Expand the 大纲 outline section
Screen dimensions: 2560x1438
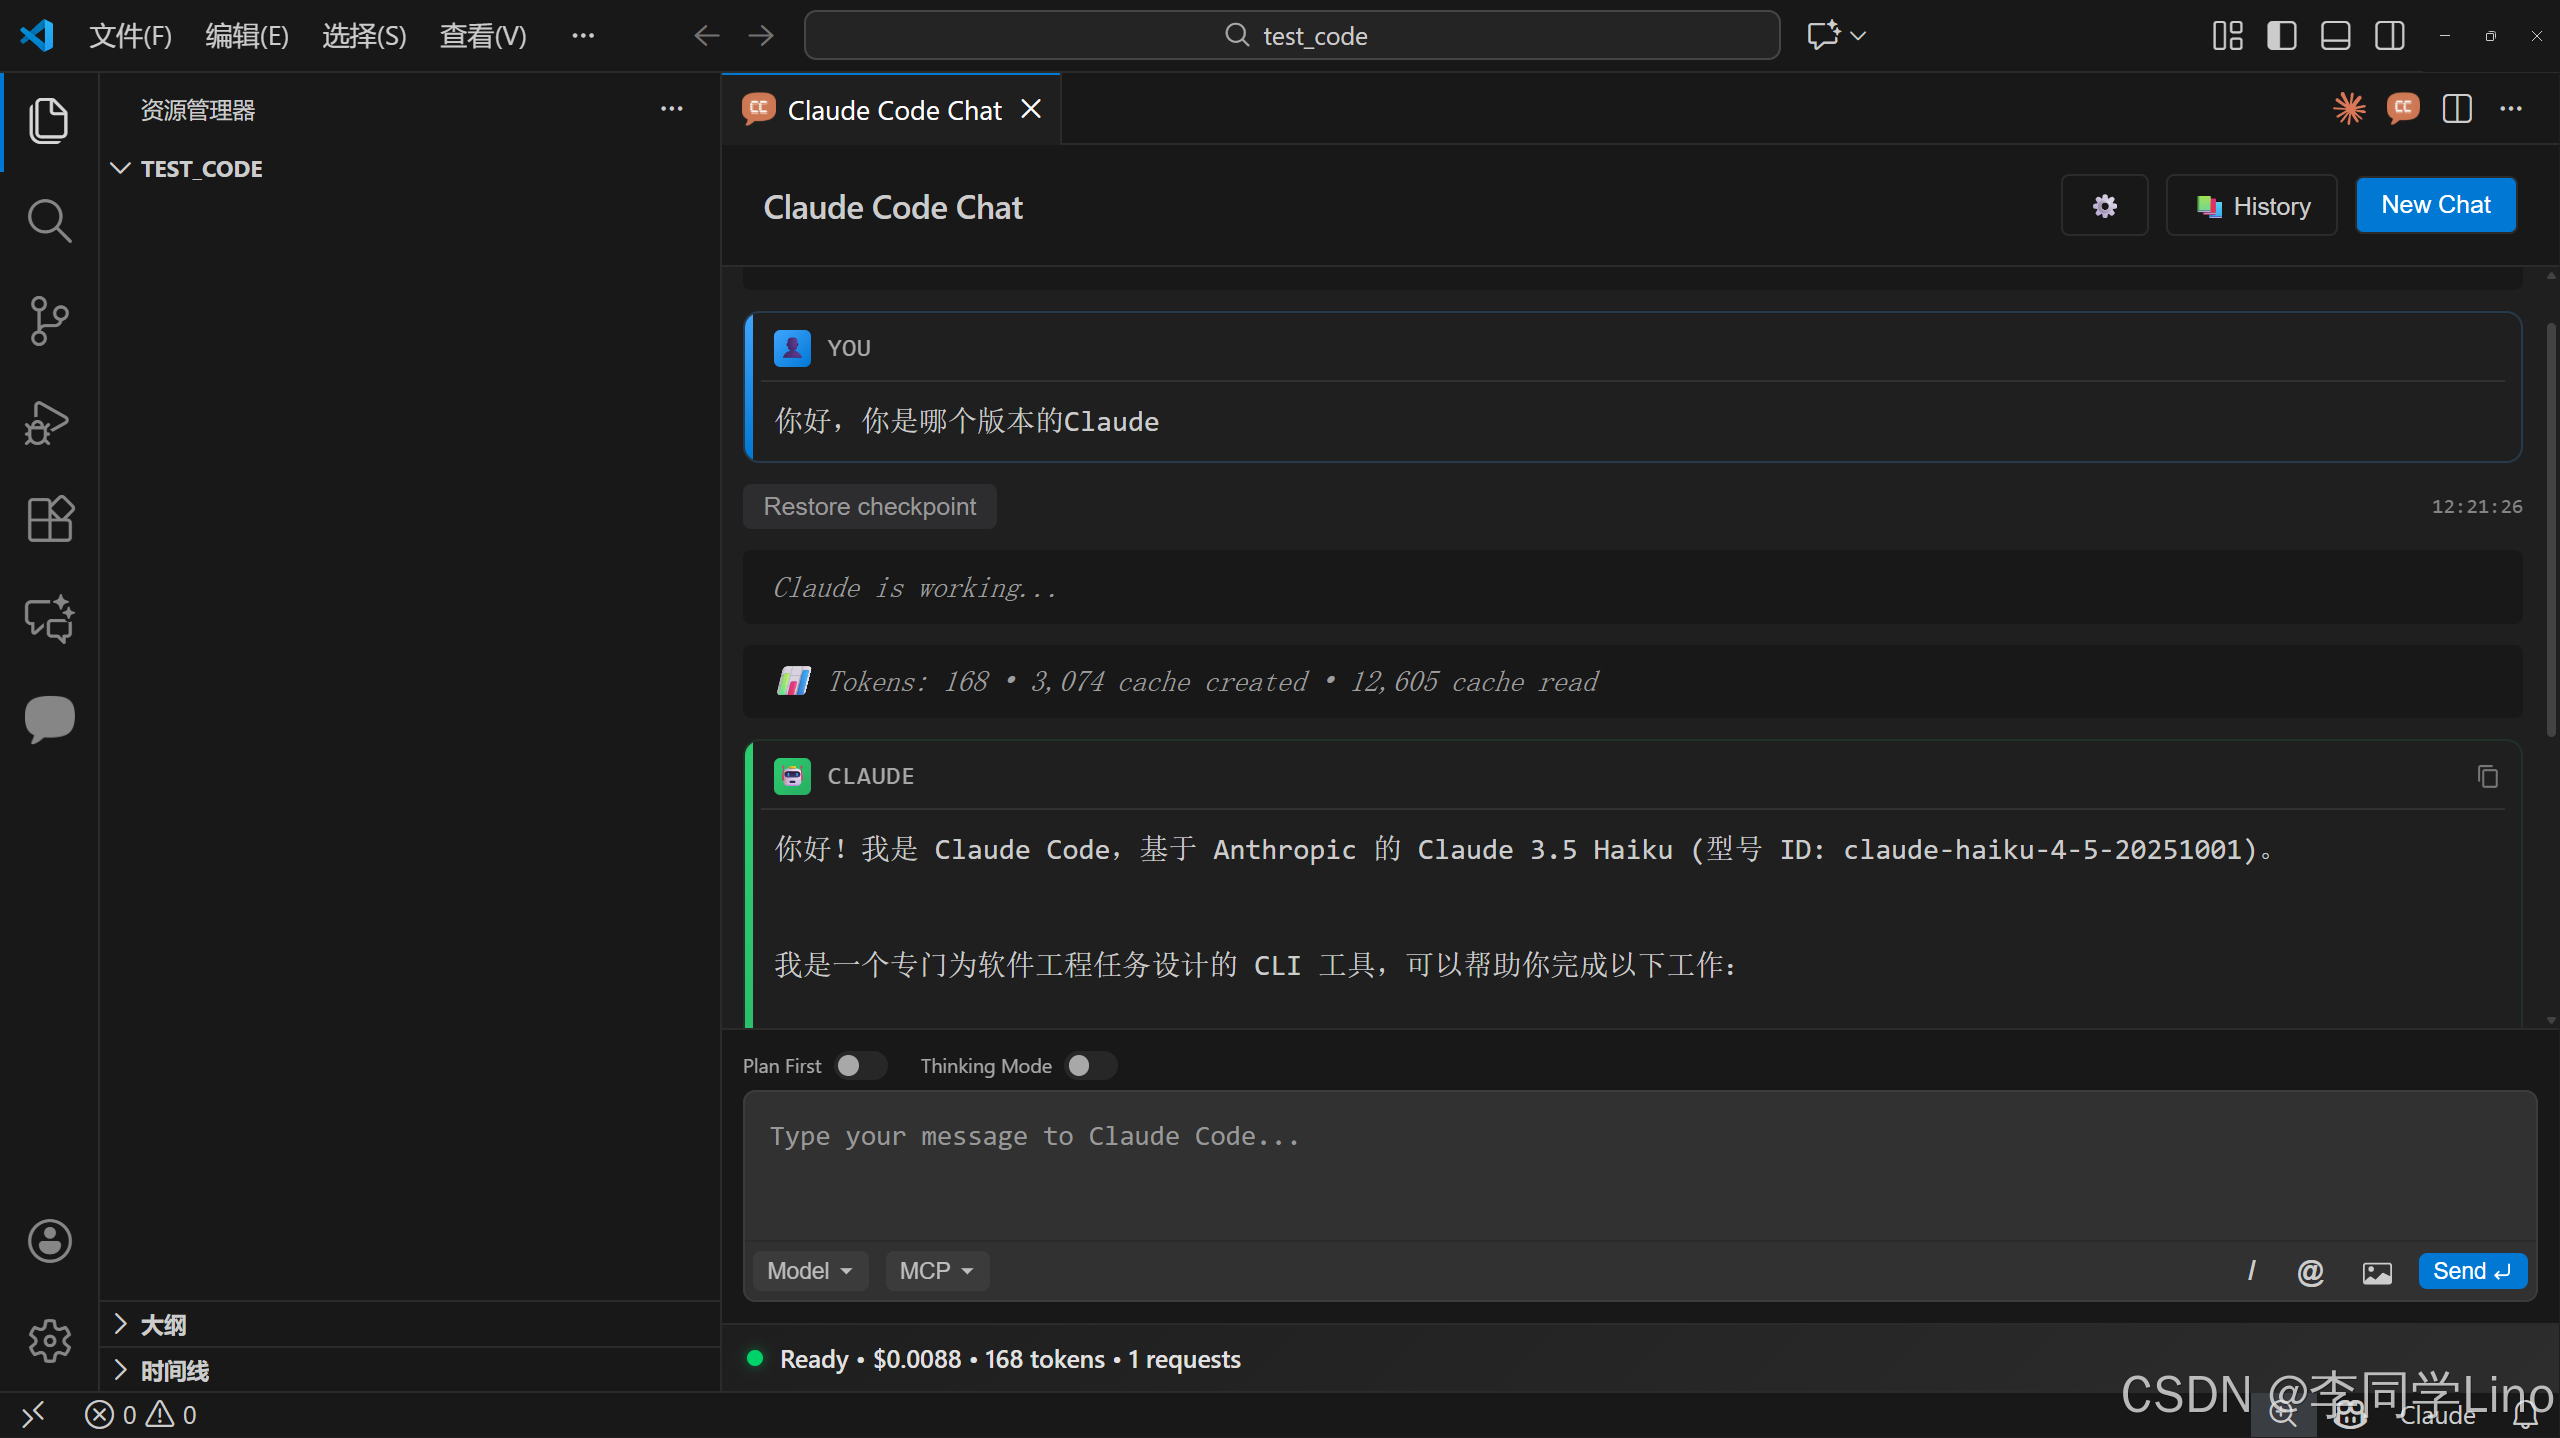pos(163,1325)
